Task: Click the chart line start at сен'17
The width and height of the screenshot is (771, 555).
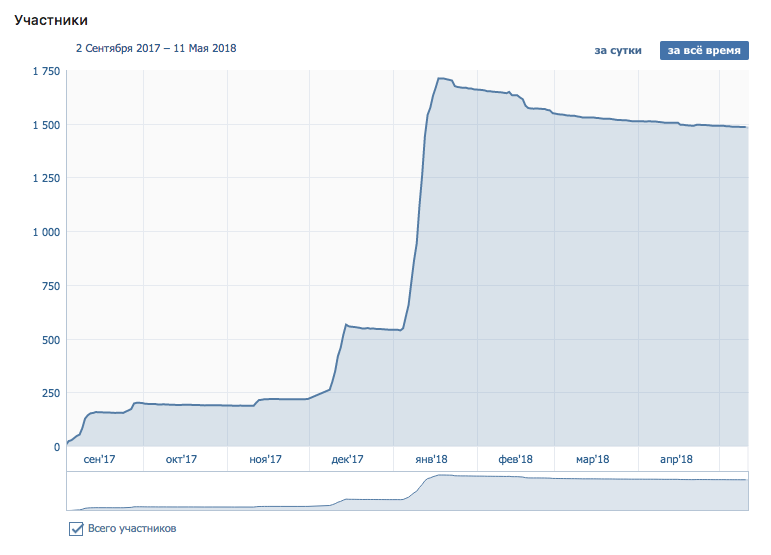Action: (x=68, y=441)
